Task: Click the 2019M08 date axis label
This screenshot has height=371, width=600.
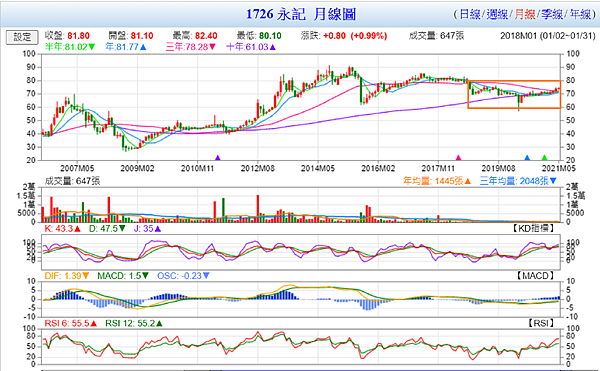Action: point(498,168)
